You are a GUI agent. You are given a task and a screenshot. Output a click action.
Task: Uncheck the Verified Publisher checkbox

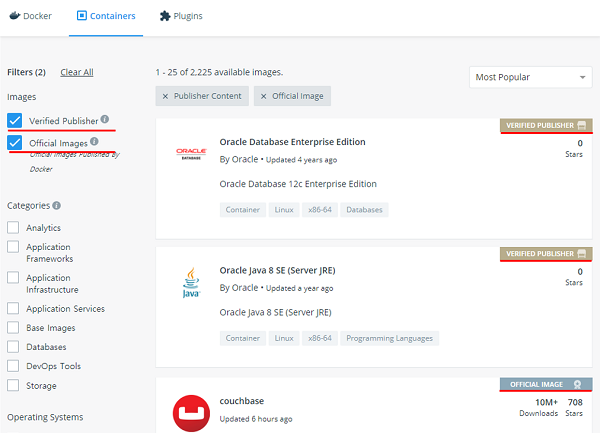pyautogui.click(x=15, y=120)
